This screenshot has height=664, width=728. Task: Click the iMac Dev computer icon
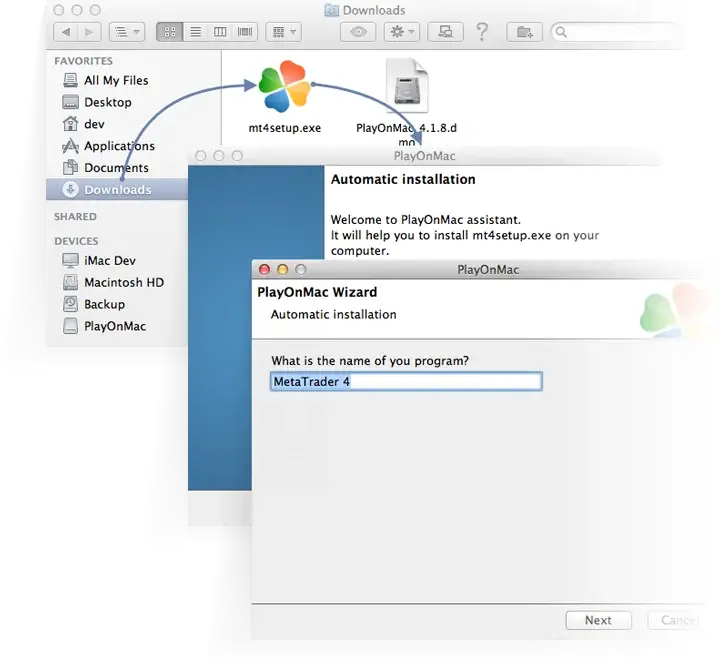[70, 260]
